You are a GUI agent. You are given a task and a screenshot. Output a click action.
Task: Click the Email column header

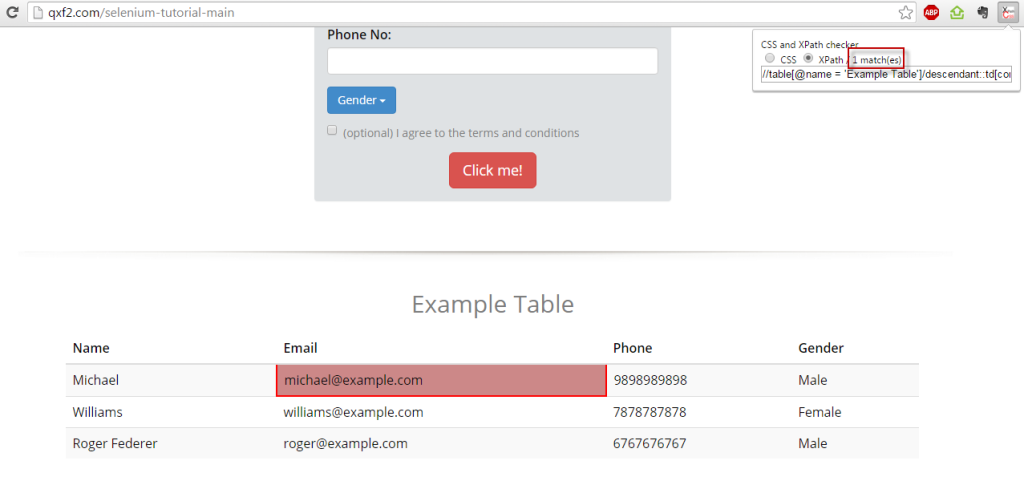pos(300,348)
